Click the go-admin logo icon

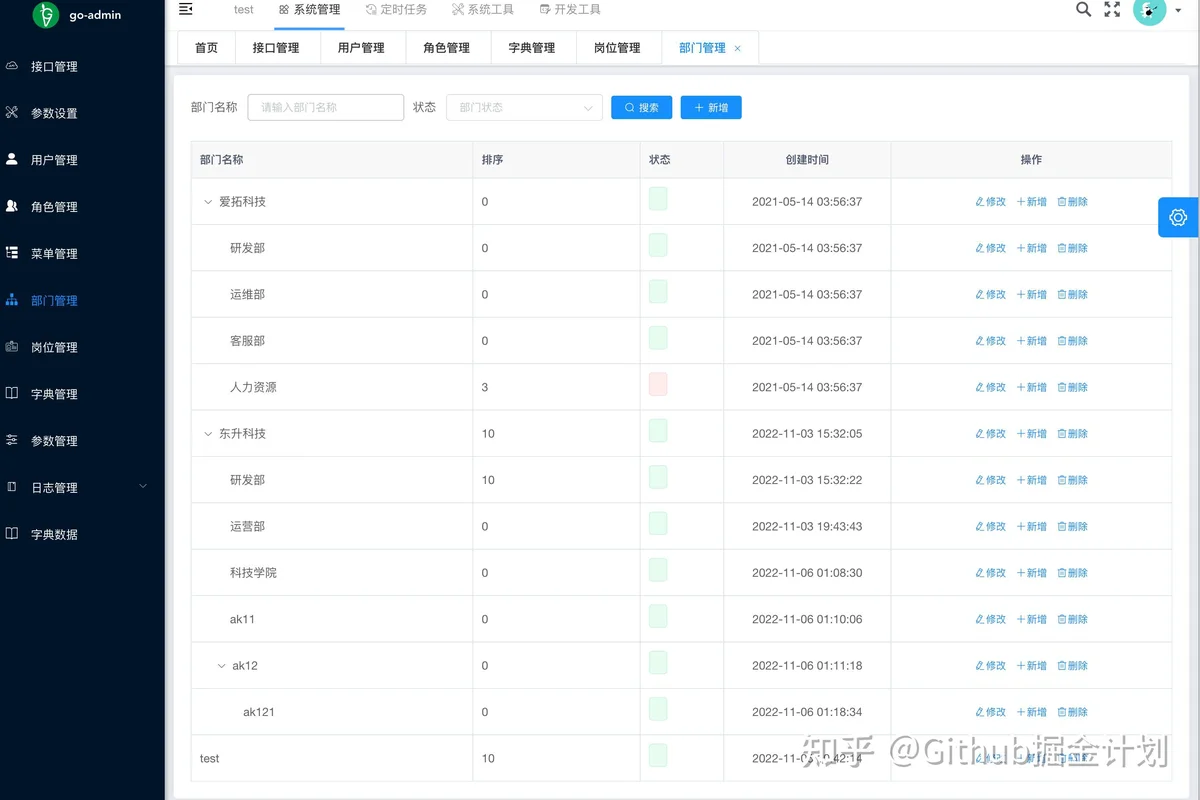(x=46, y=15)
